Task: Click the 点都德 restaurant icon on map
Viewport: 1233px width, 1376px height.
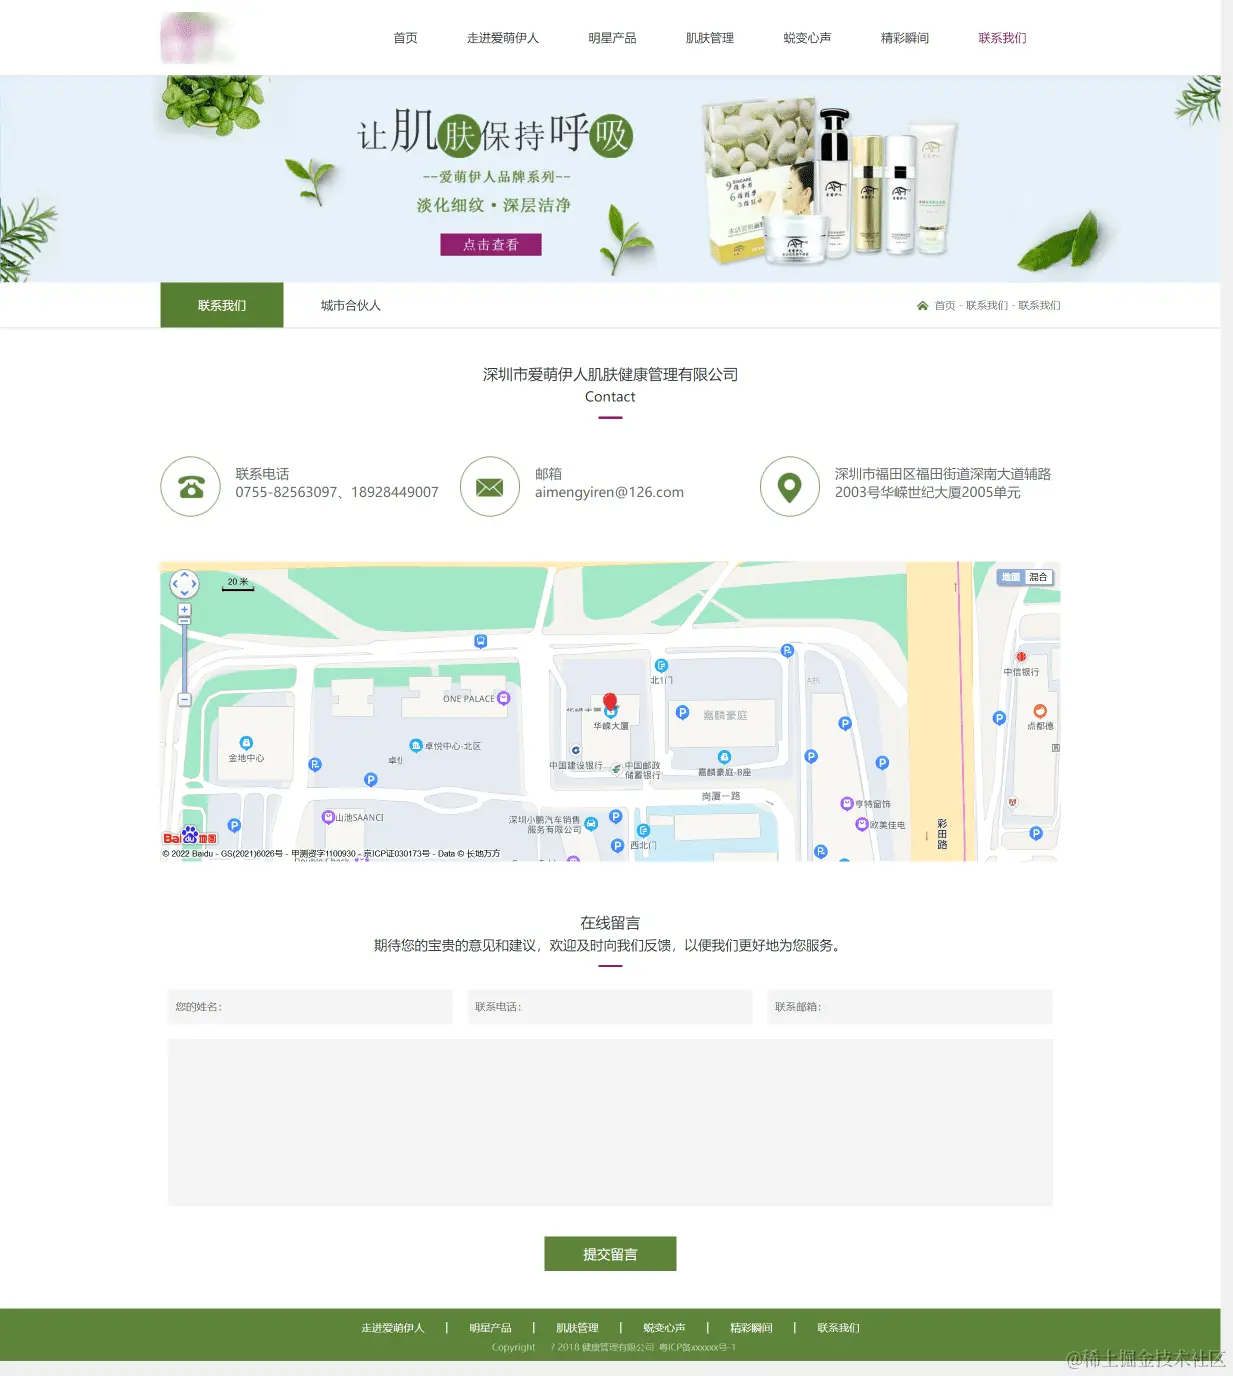Action: (x=1040, y=711)
